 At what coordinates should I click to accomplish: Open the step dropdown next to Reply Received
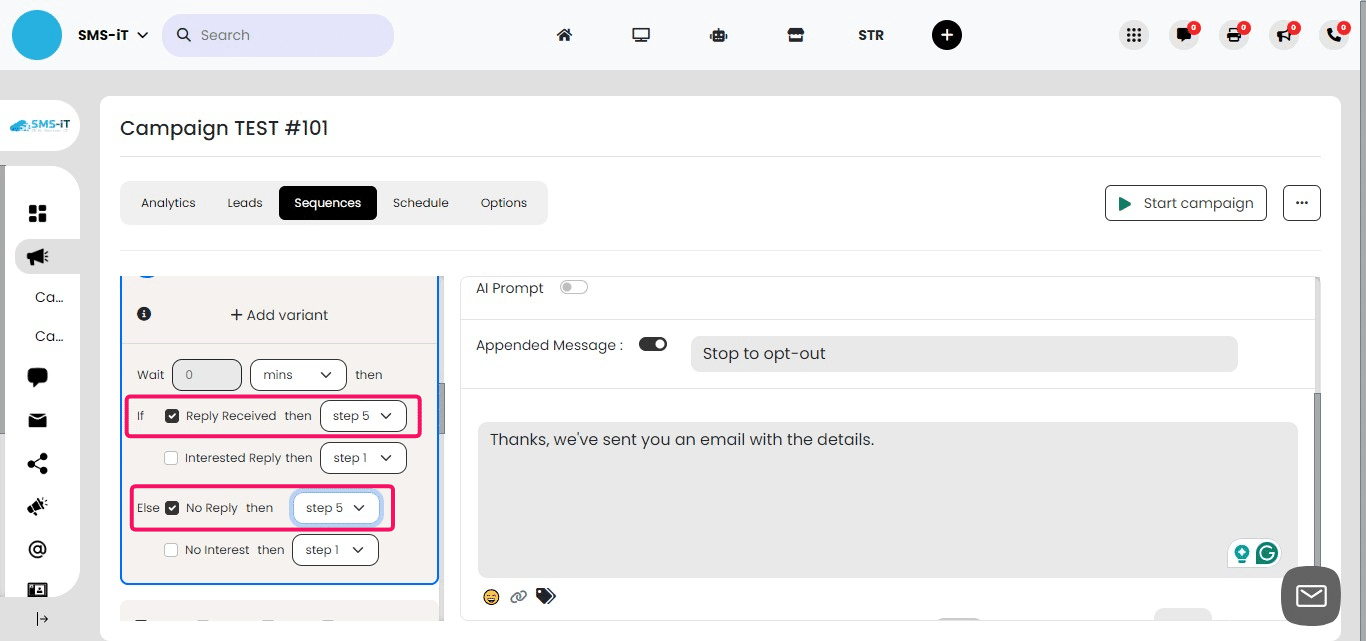click(362, 415)
